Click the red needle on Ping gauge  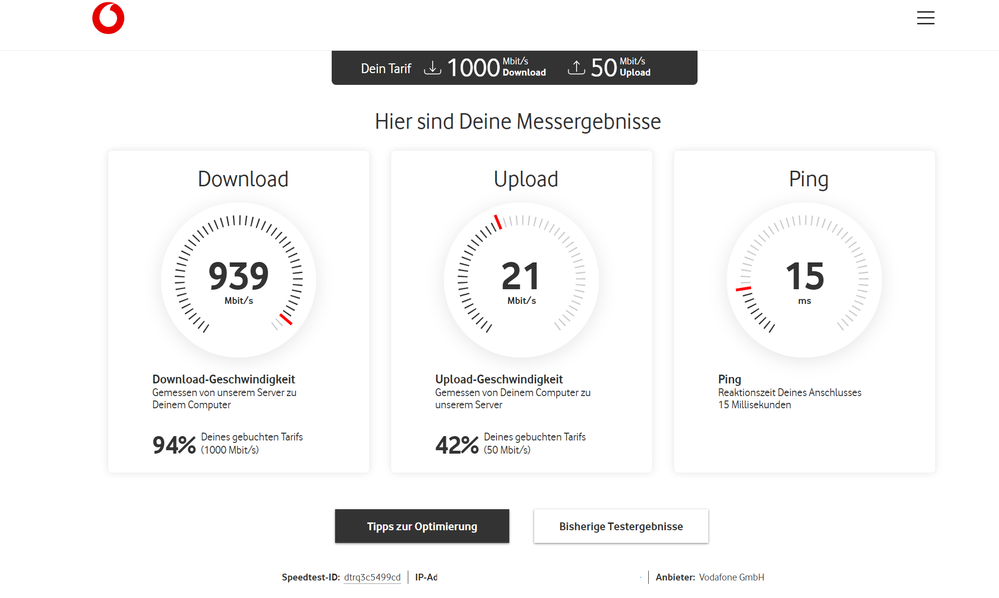tap(744, 289)
